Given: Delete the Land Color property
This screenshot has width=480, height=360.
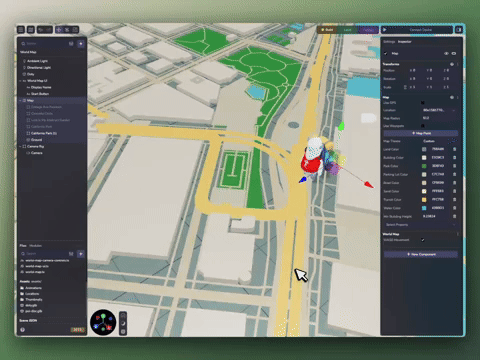Looking at the screenshot, I should click(x=454, y=149).
